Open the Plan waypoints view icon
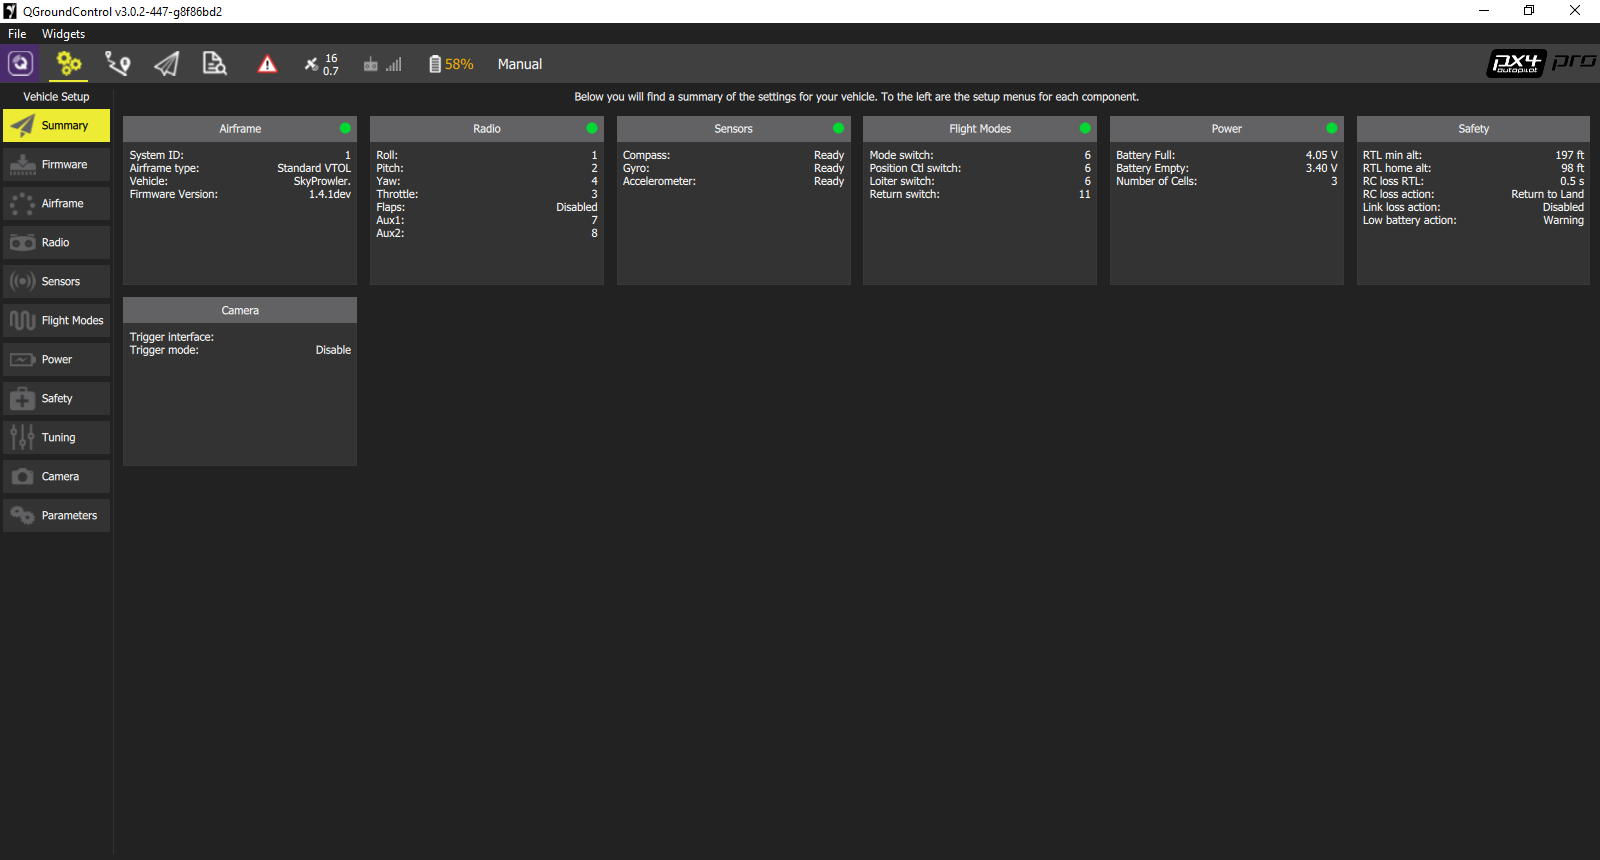 tap(118, 64)
